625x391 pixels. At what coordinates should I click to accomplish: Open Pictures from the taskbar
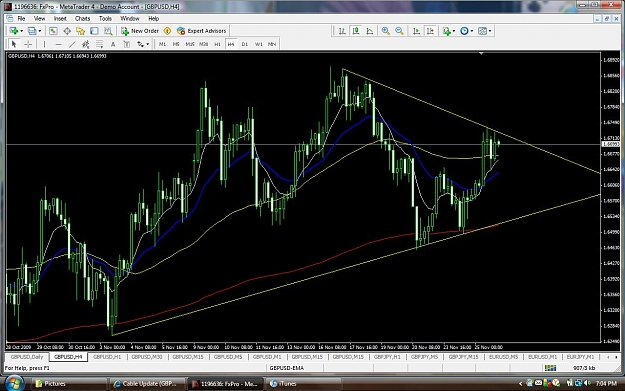(x=69, y=383)
